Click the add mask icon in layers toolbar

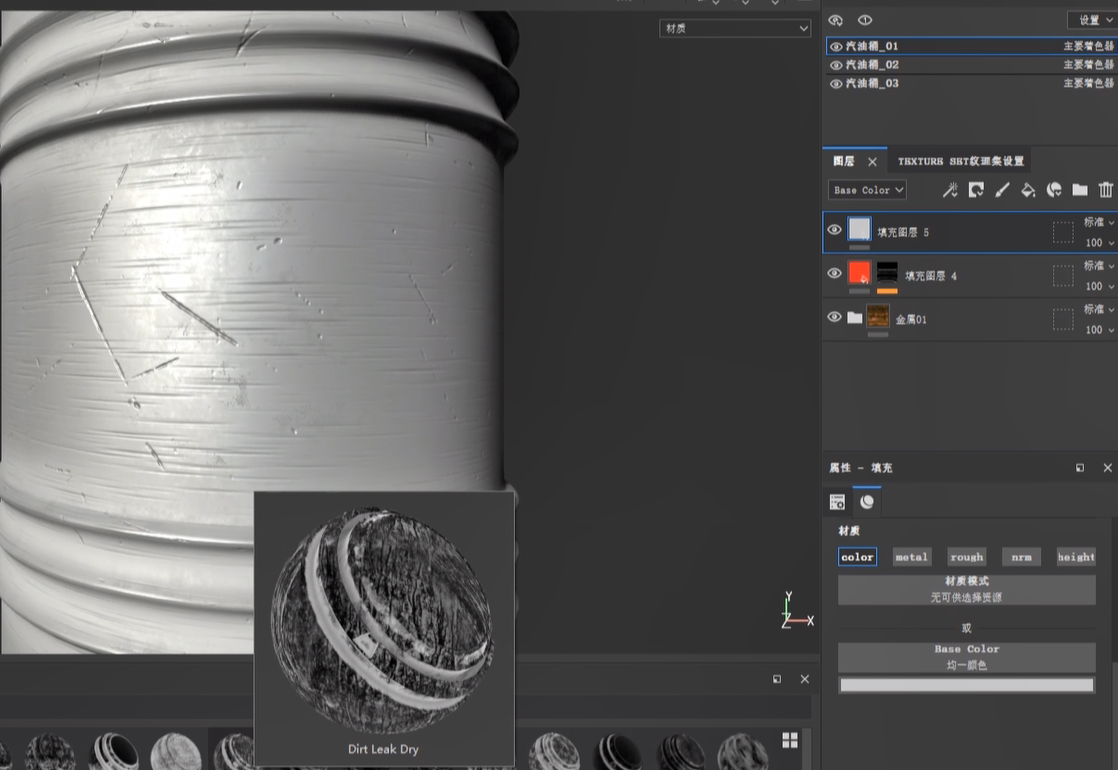976,190
